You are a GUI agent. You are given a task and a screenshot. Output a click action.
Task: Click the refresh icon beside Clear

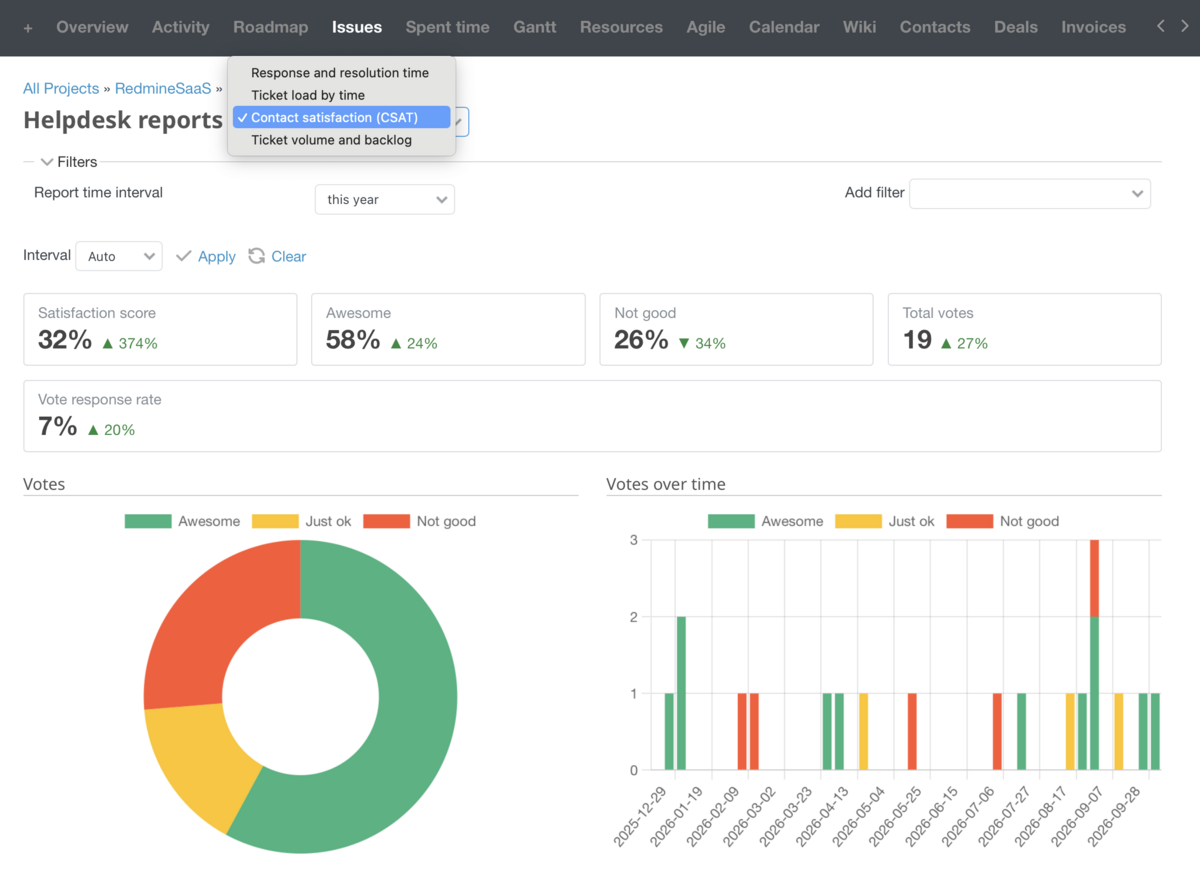click(x=257, y=256)
